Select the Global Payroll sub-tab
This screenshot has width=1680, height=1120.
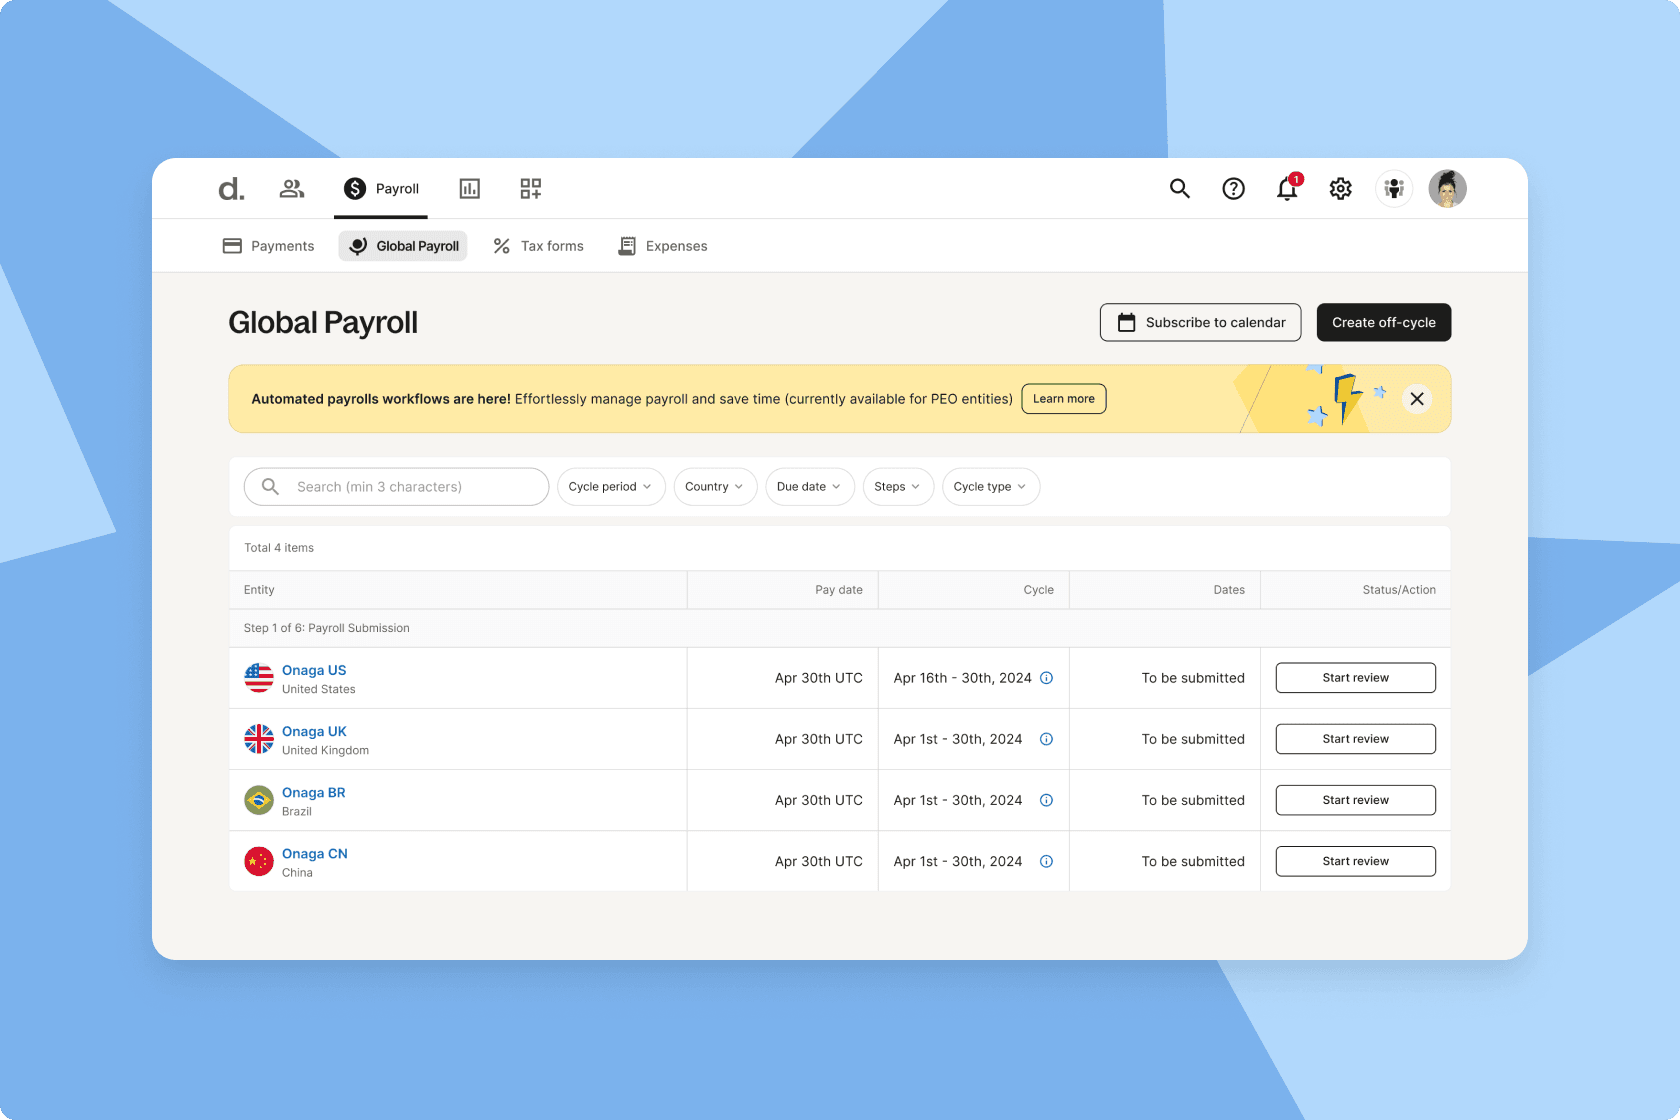(403, 246)
